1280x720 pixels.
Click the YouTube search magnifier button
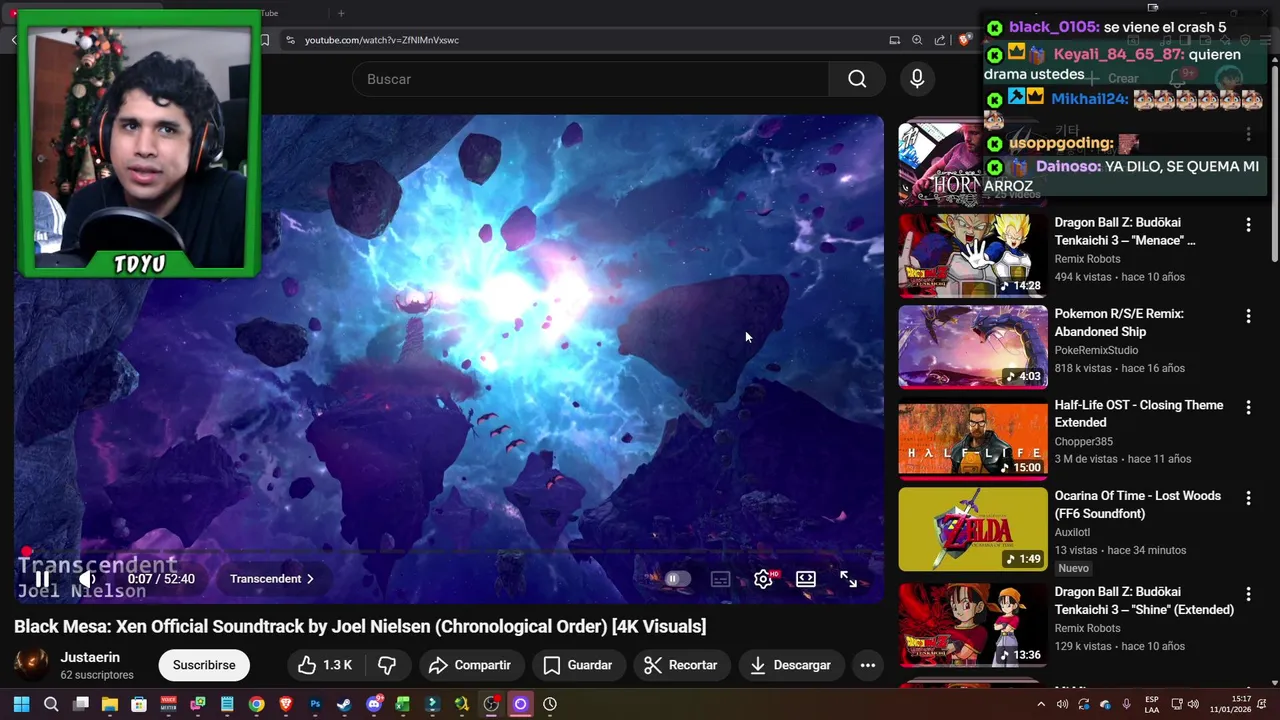pyautogui.click(x=857, y=79)
